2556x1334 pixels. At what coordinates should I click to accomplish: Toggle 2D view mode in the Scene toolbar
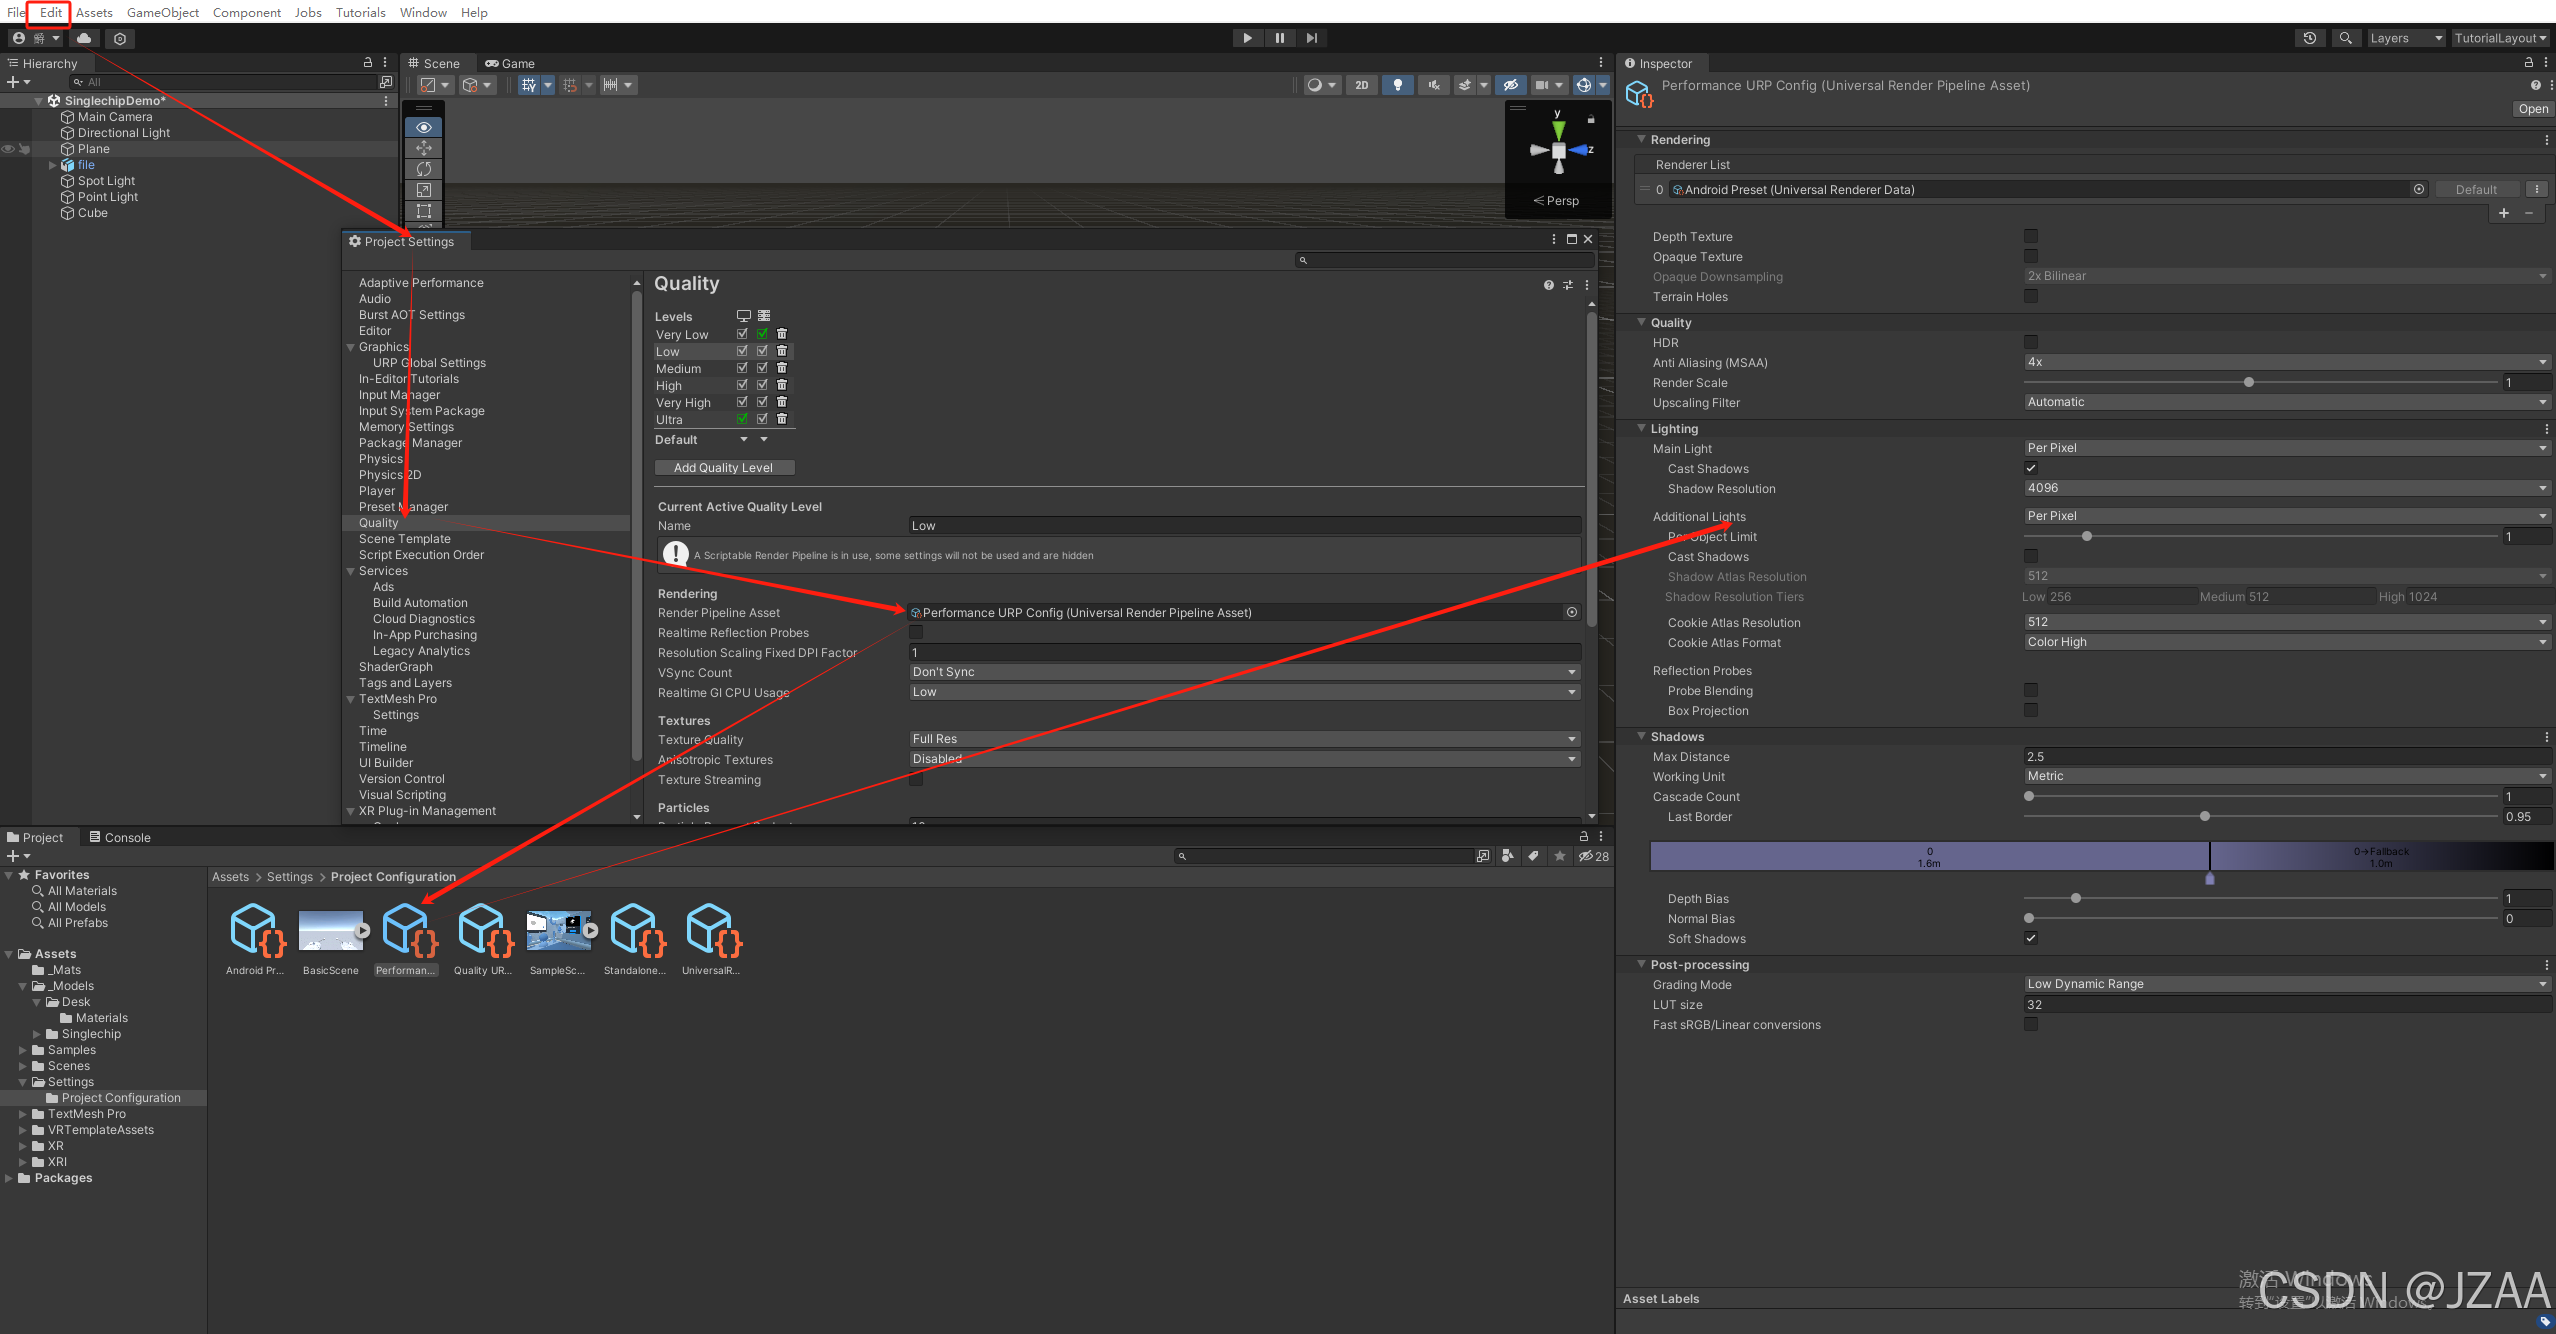pos(1361,85)
